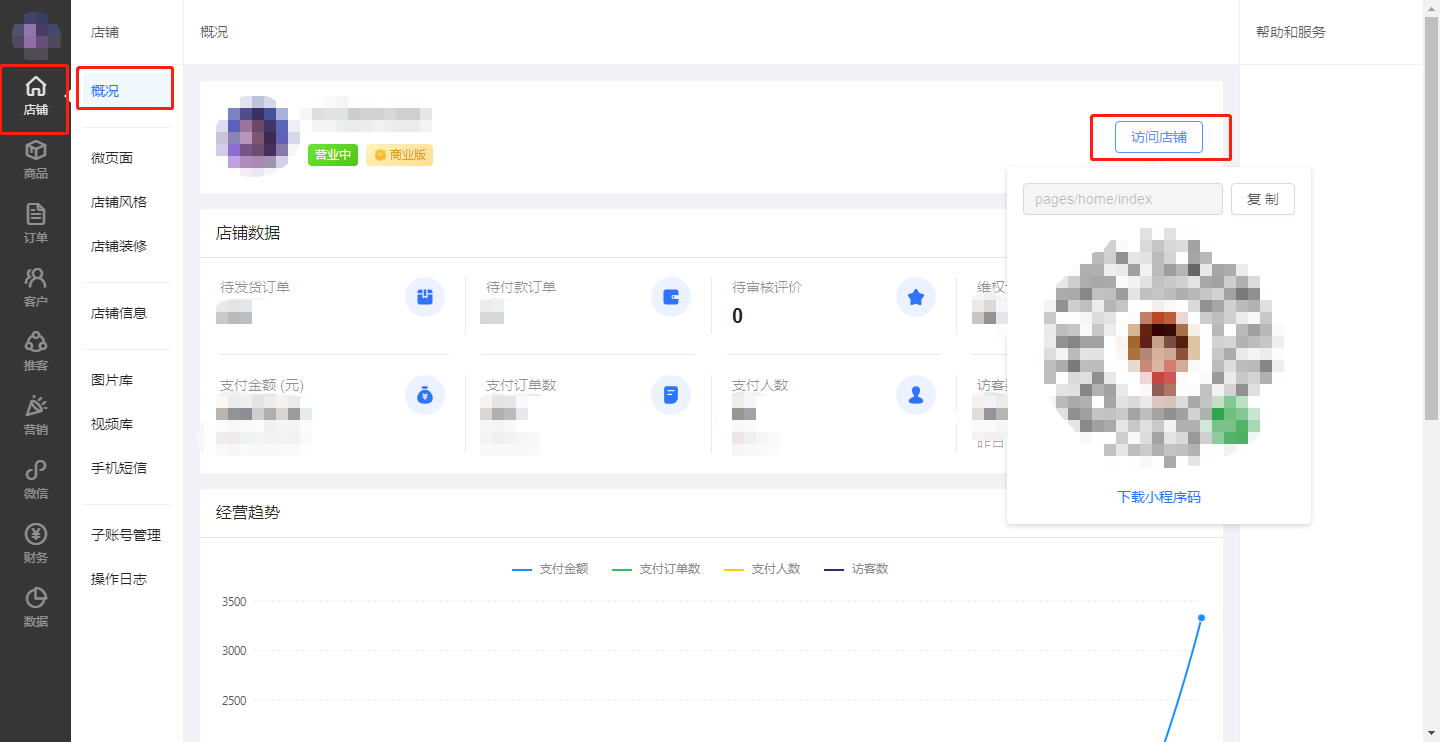Click the 待发货订单 package icon

(424, 297)
